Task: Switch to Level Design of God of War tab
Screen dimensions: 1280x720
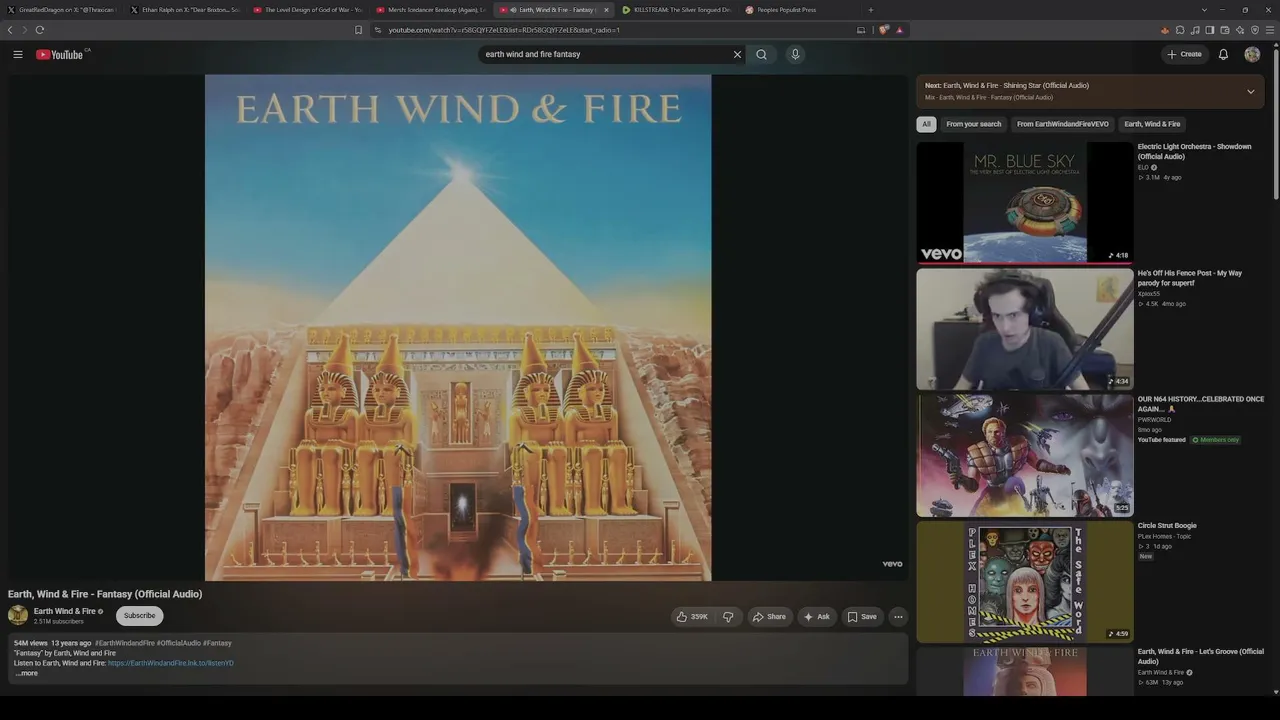Action: tap(308, 10)
